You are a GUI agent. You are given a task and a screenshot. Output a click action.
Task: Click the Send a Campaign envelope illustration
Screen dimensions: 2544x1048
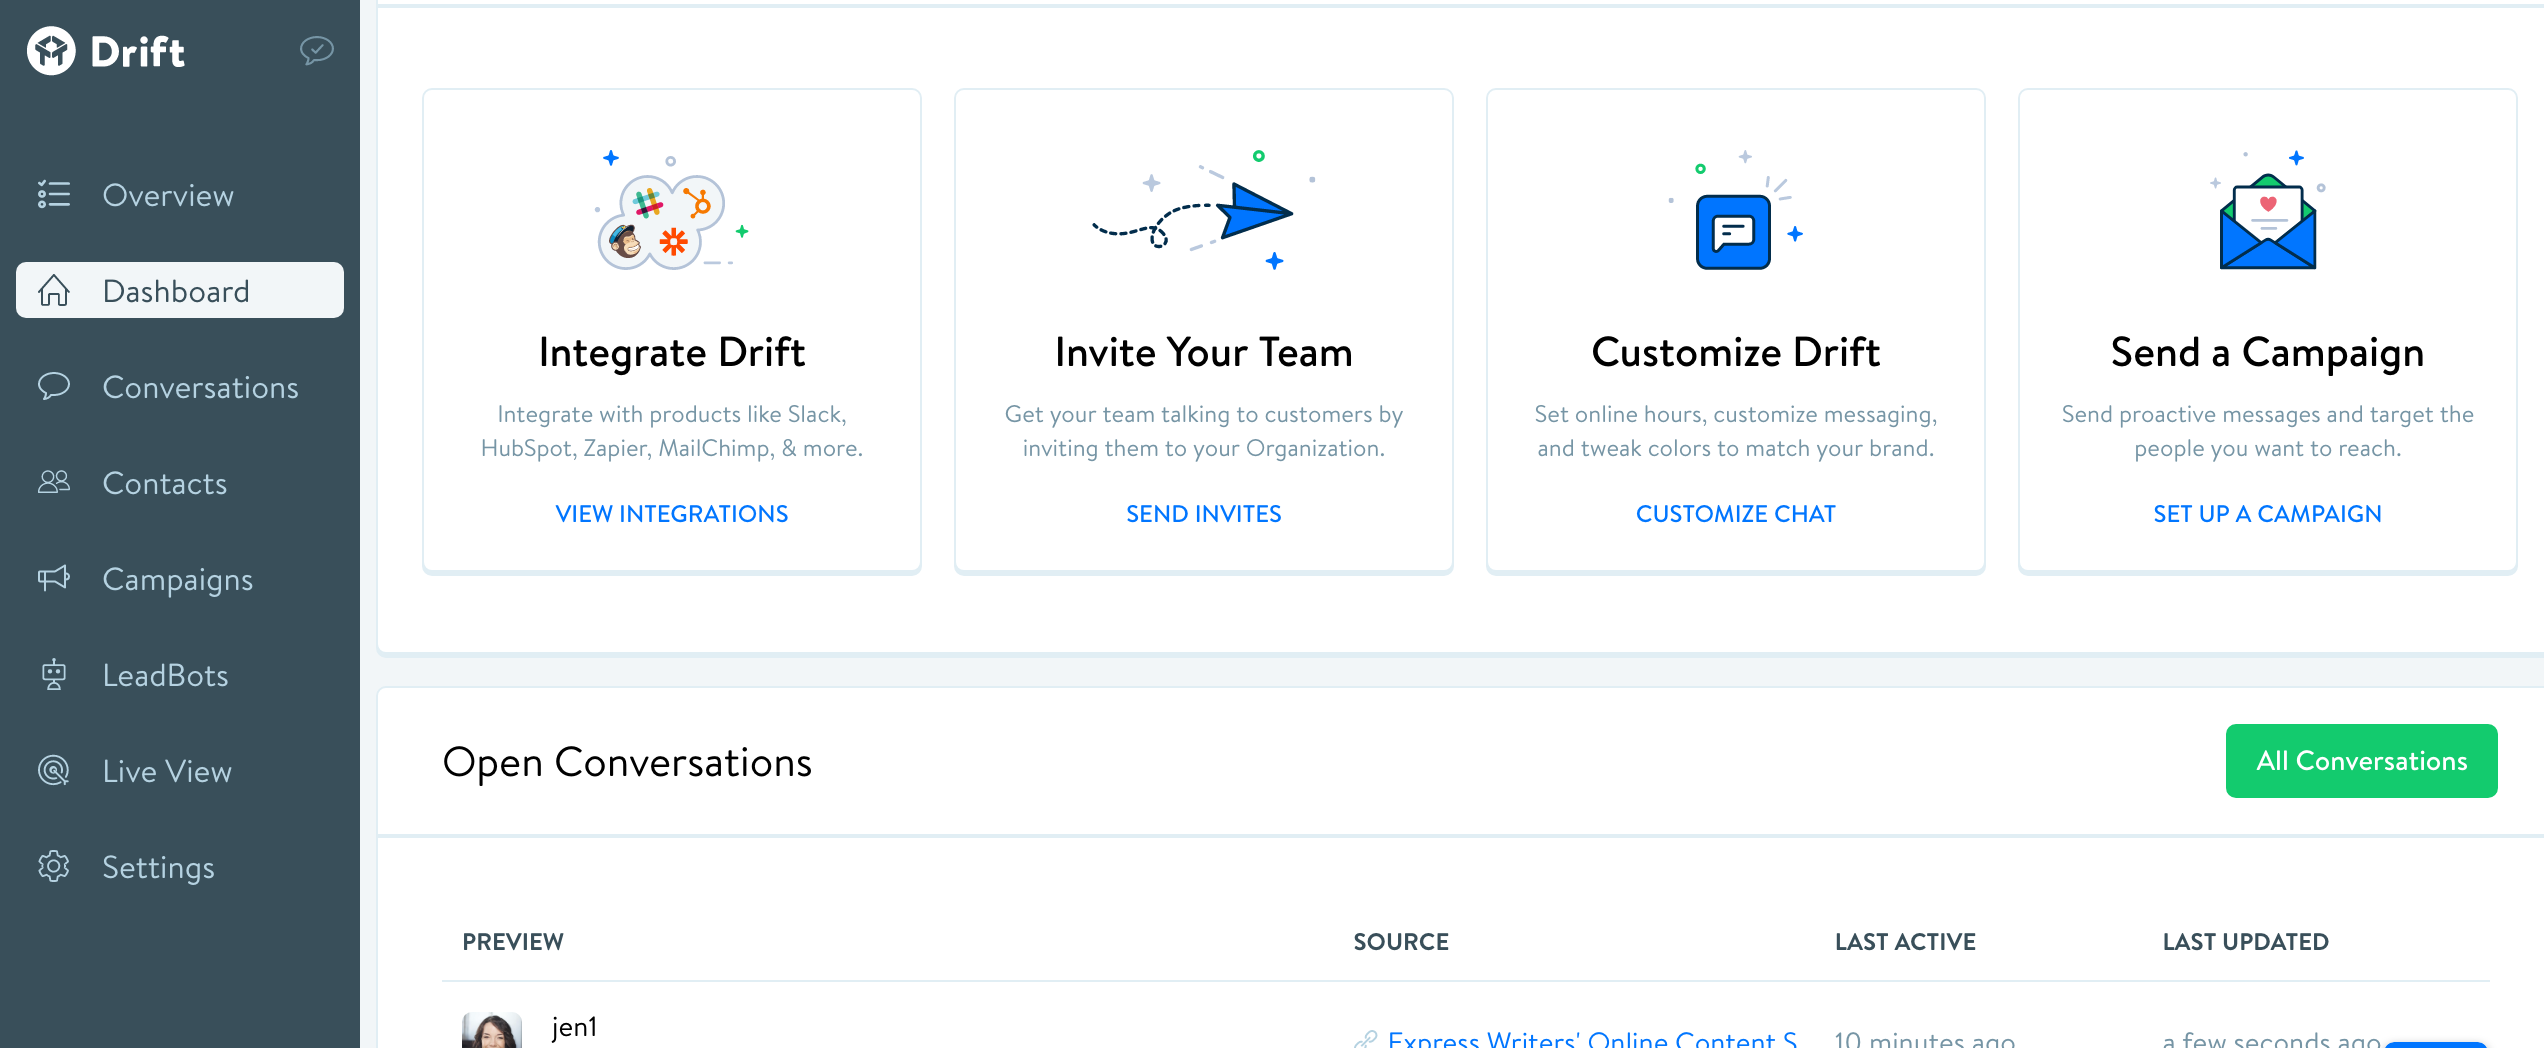(2267, 220)
